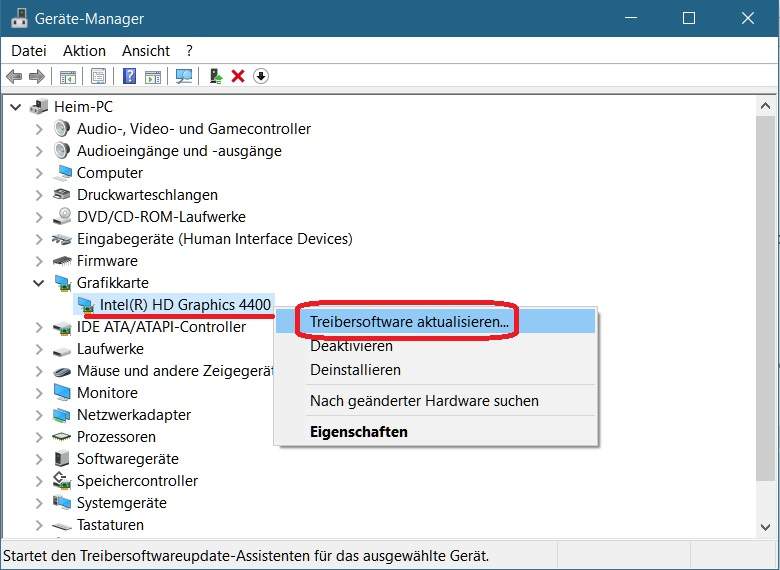
Task: Collapse the Heim-PC root node
Action: coord(16,106)
